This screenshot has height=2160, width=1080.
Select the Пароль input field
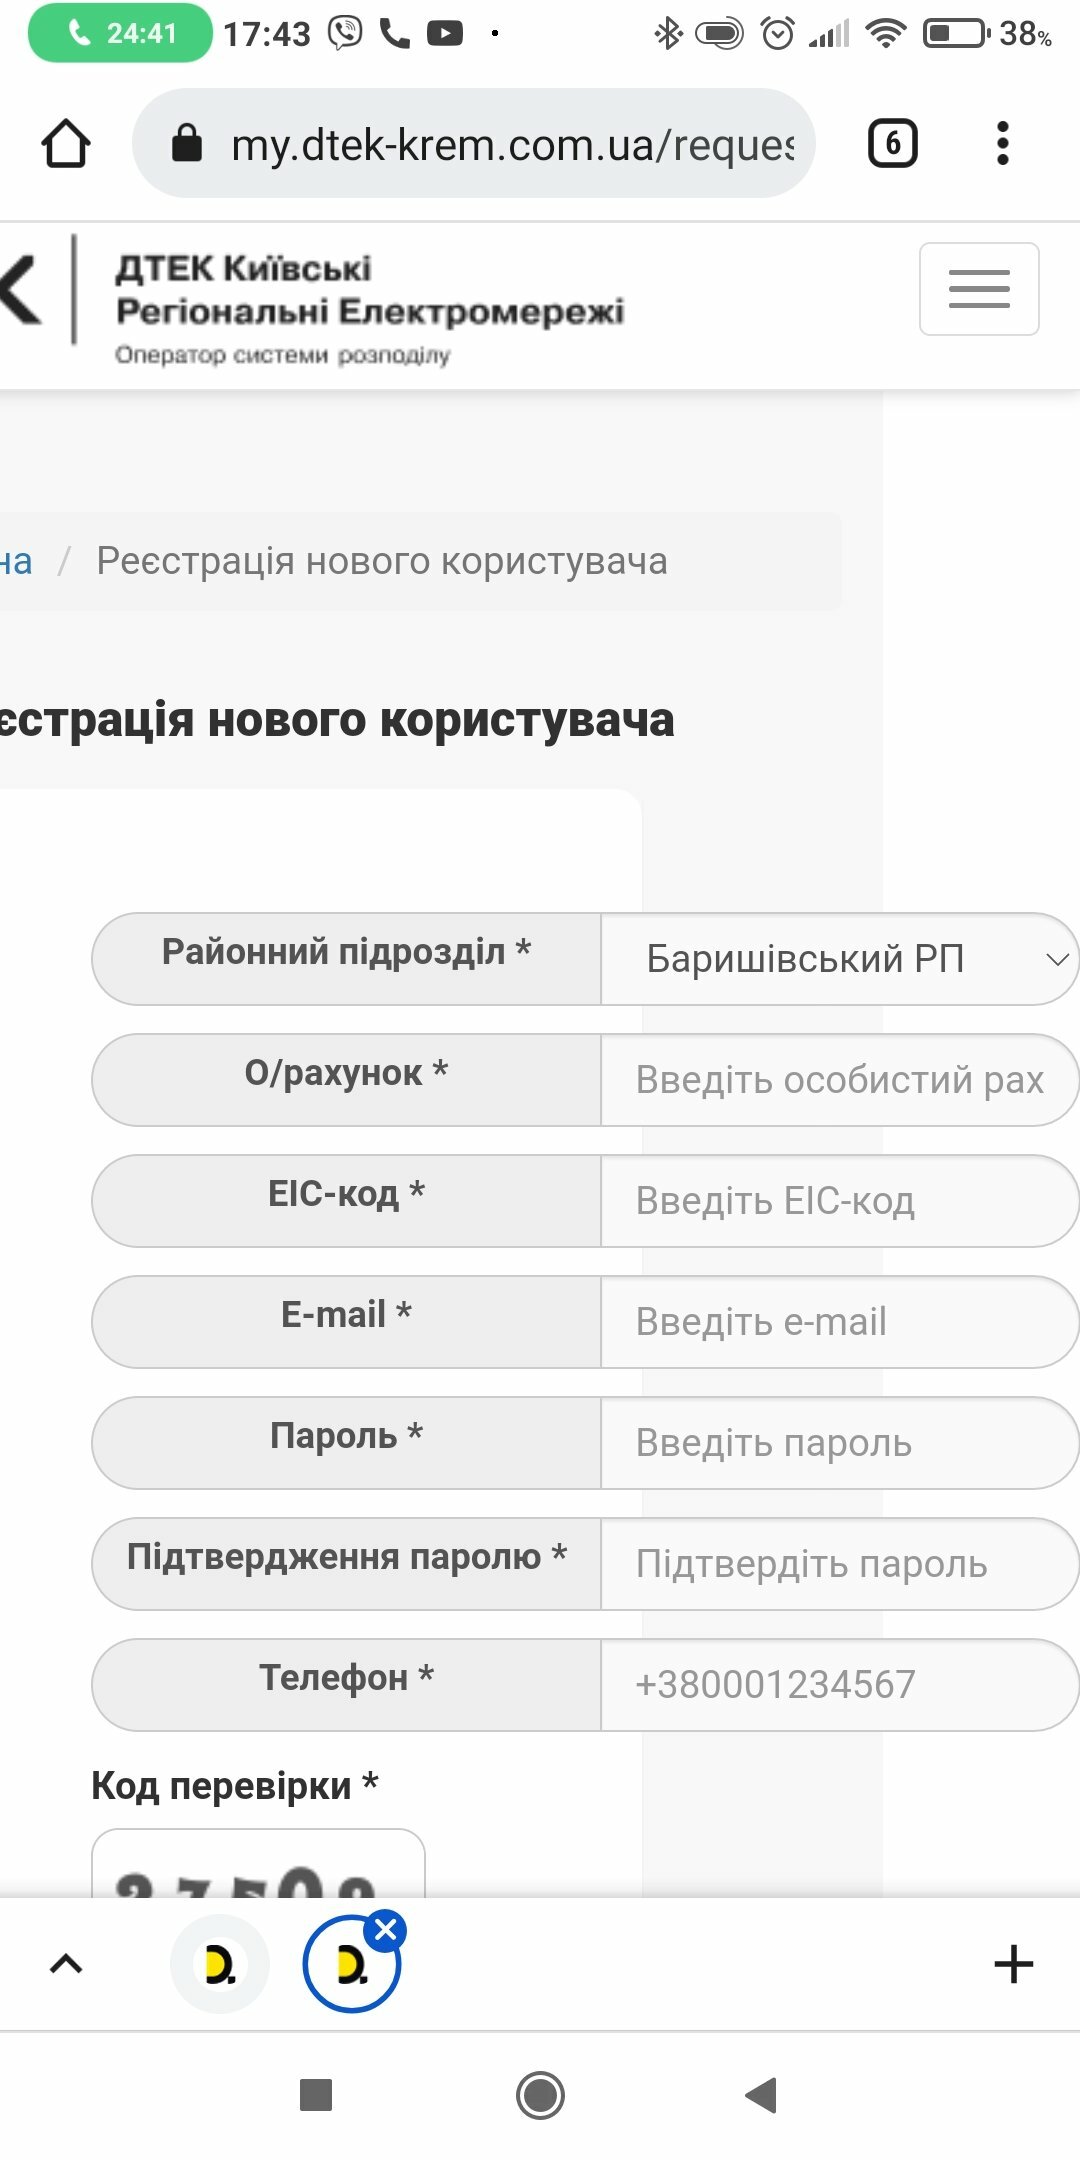tap(840, 1443)
